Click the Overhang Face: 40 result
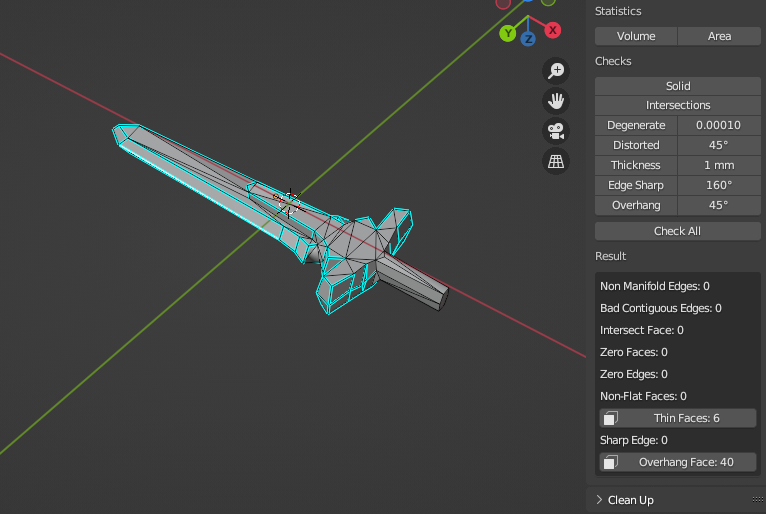766x514 pixels. [678, 462]
